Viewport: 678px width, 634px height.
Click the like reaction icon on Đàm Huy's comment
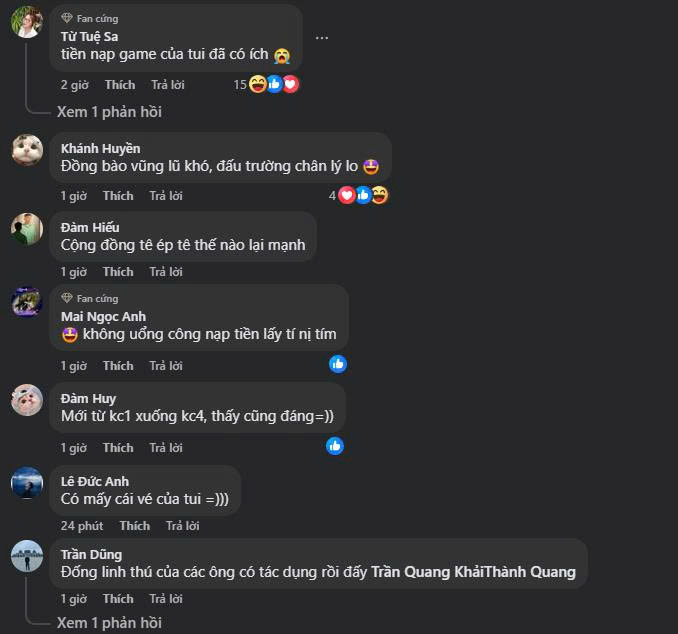[x=335, y=446]
